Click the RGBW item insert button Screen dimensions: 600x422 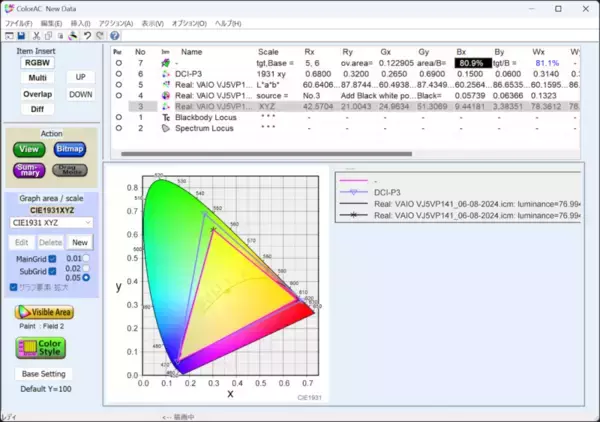tap(37, 62)
